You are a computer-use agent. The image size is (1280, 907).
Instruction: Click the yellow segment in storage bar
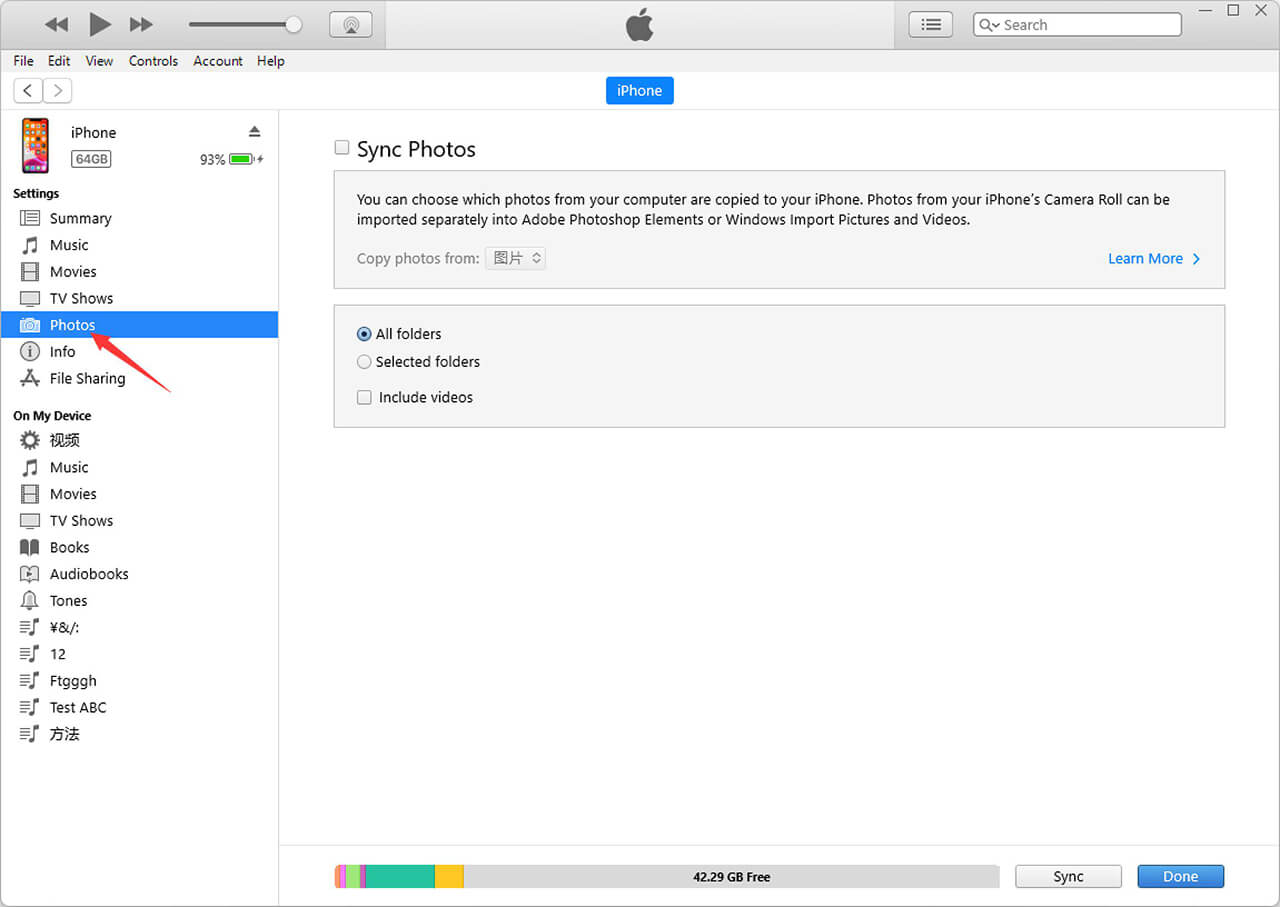(449, 876)
